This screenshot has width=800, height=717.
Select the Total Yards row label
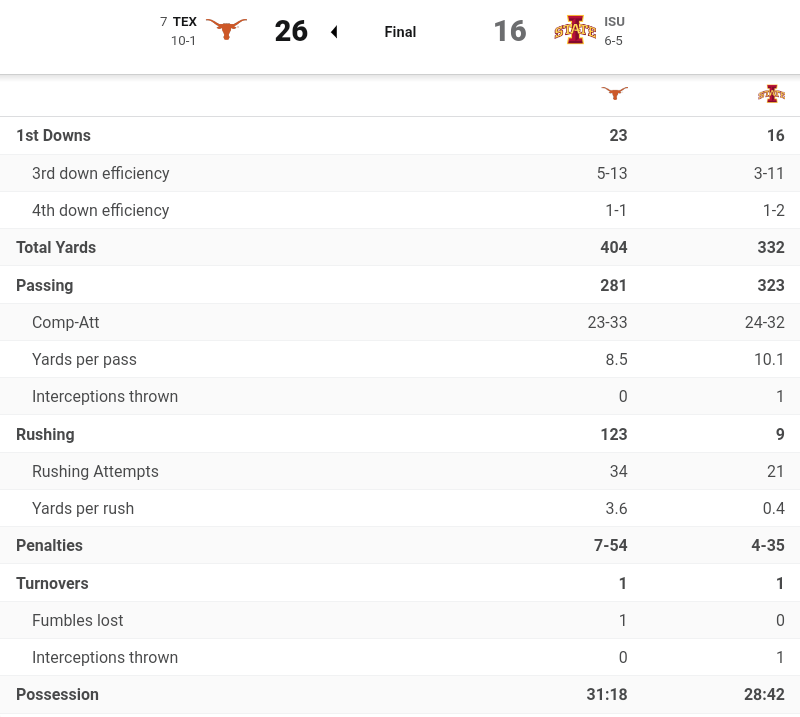pyautogui.click(x=56, y=248)
